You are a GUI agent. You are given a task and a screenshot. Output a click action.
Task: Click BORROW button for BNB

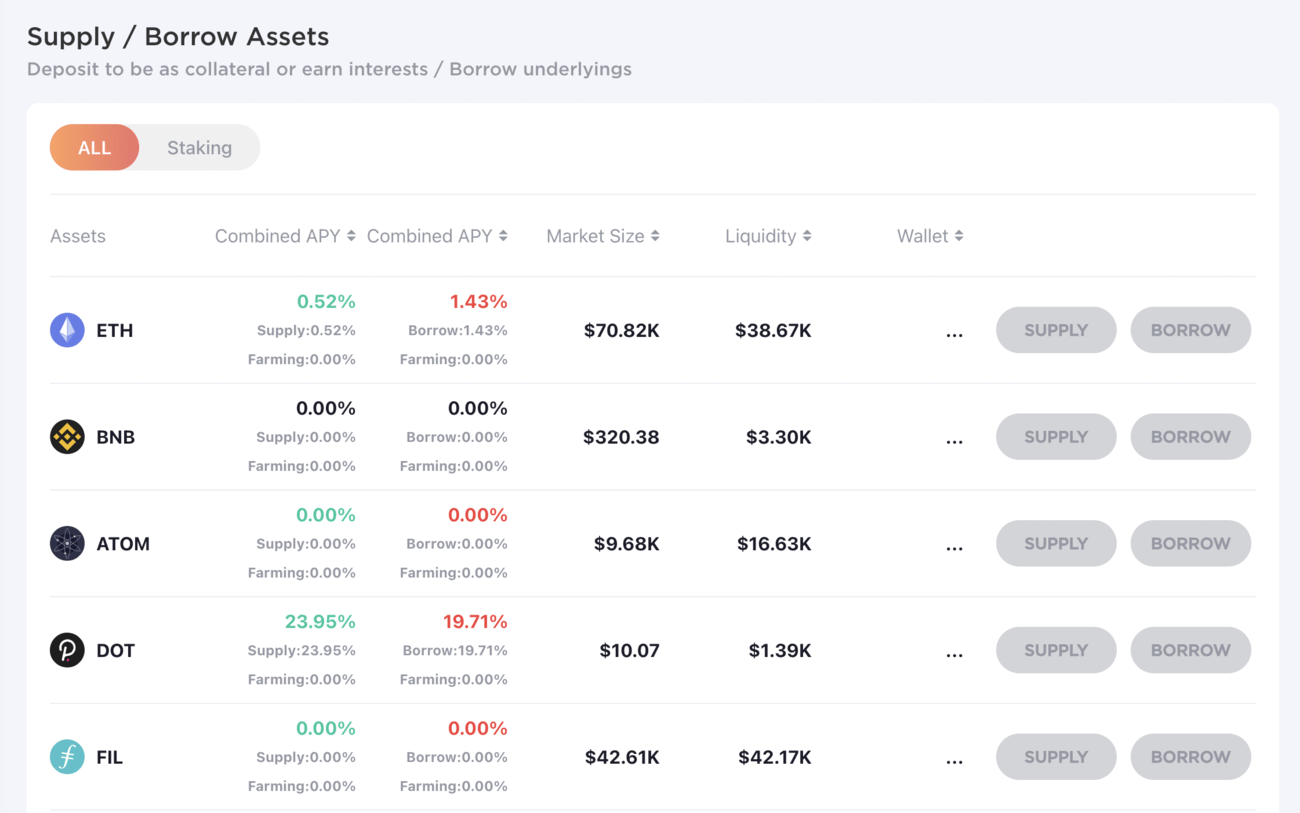(1190, 437)
